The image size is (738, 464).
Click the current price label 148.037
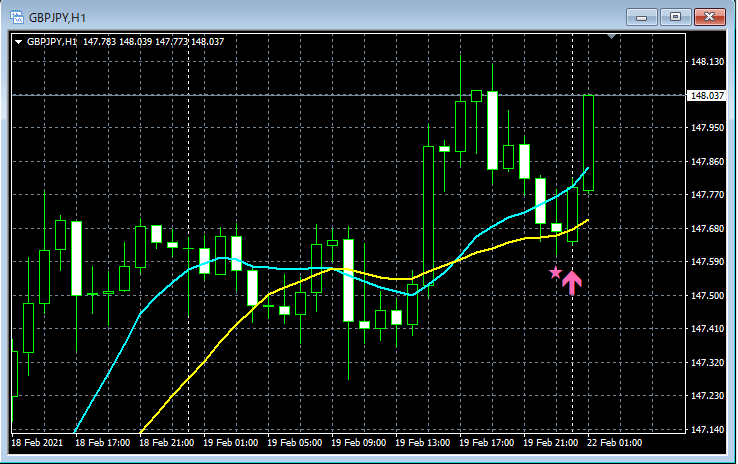[706, 96]
